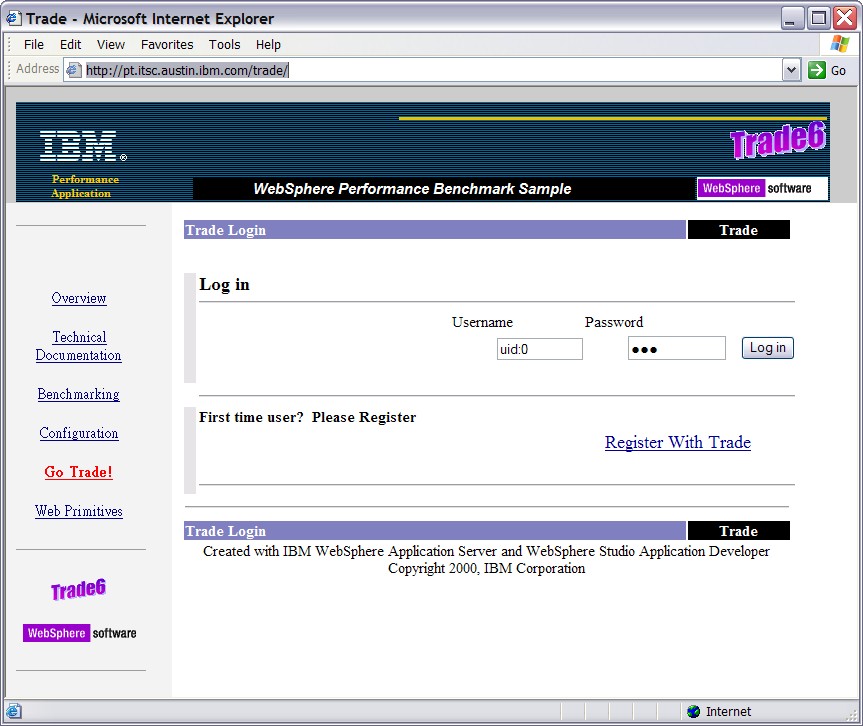
Task: Click the 'Performance Application' text under the IBM logo
Action: pos(84,186)
